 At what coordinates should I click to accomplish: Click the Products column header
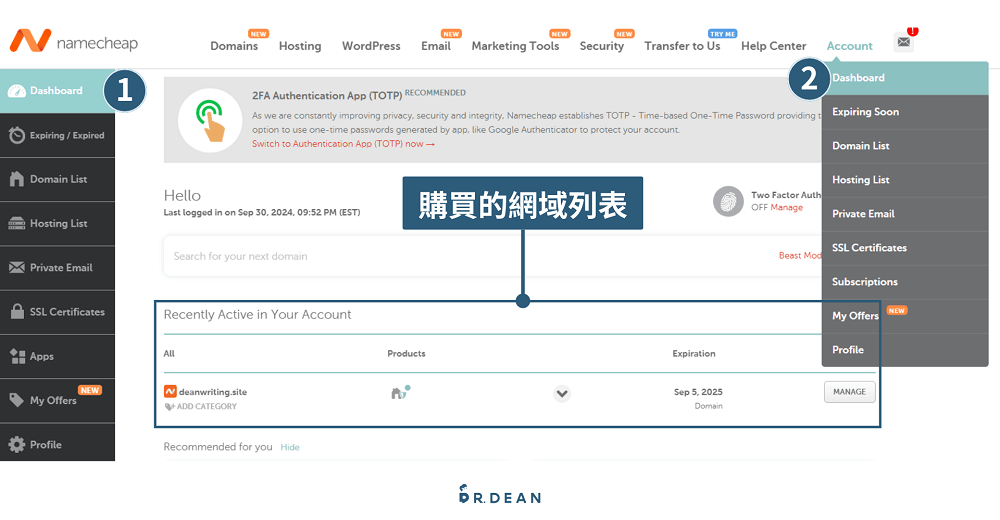[406, 353]
